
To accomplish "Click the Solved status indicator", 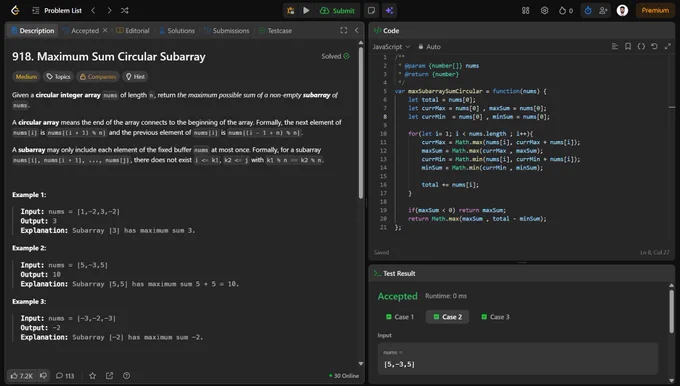I will [335, 56].
